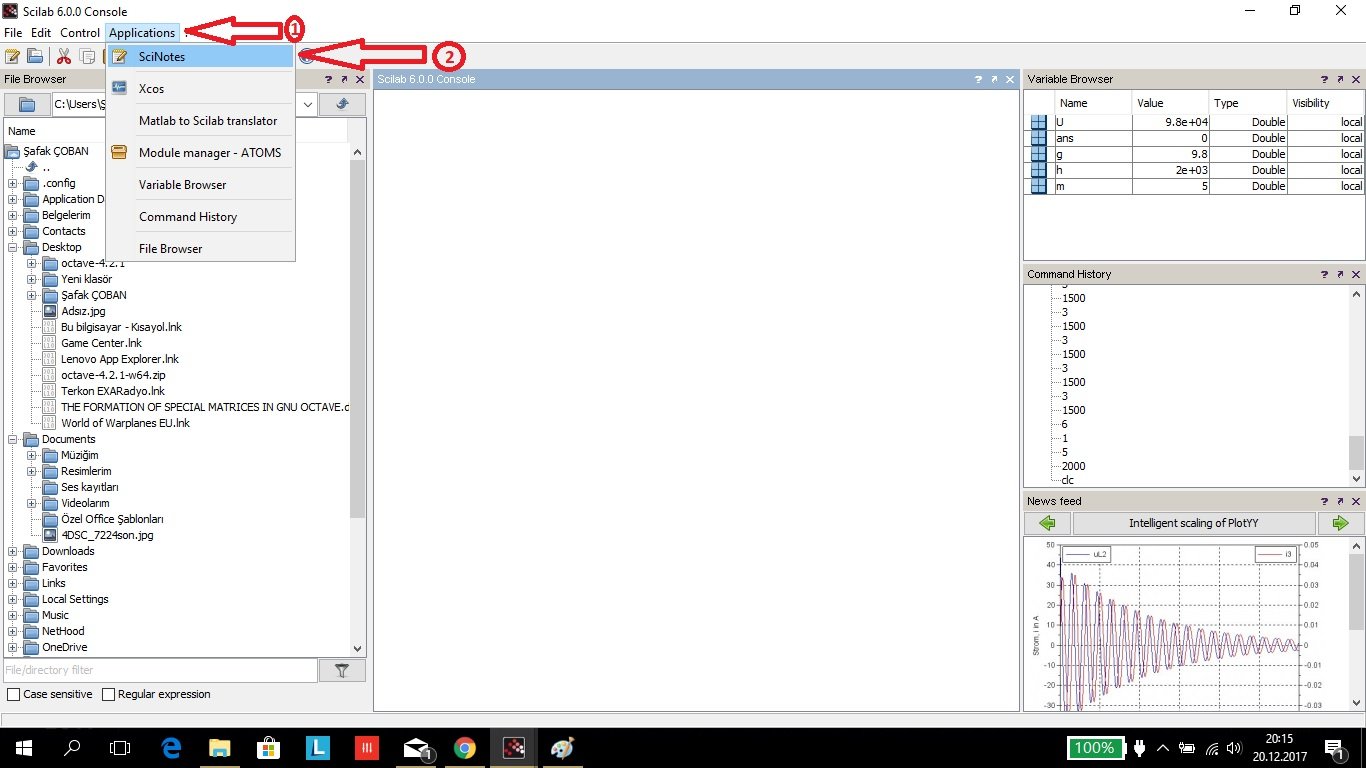1366x768 pixels.
Task: Select file octave-4.2.1-w64.zip
Action: tap(113, 375)
